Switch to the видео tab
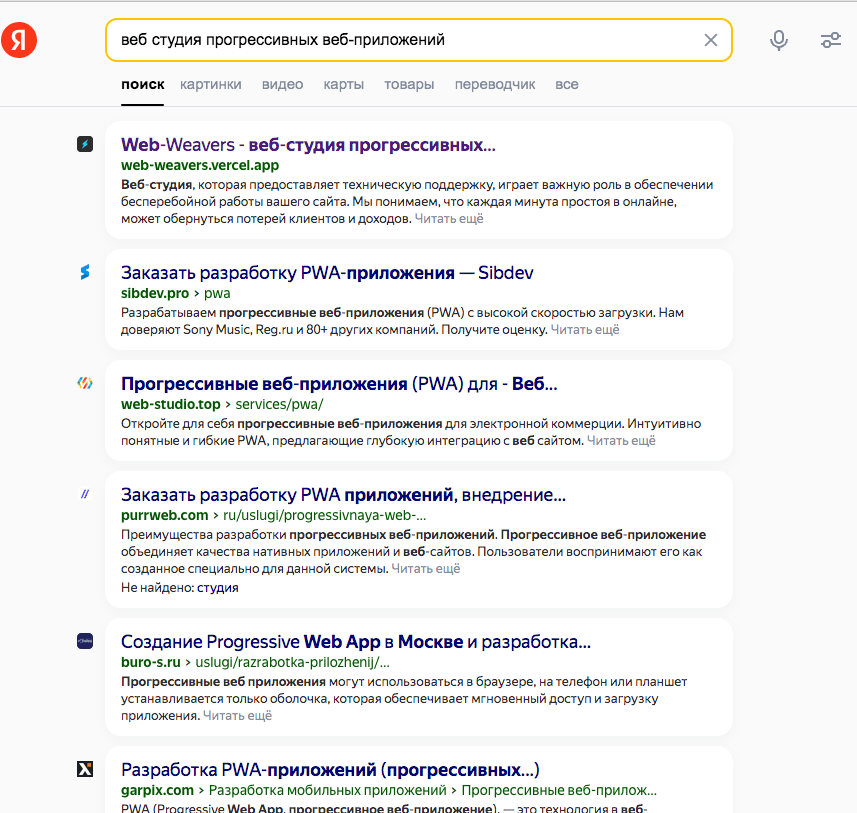This screenshot has height=813, width=857. click(x=282, y=85)
